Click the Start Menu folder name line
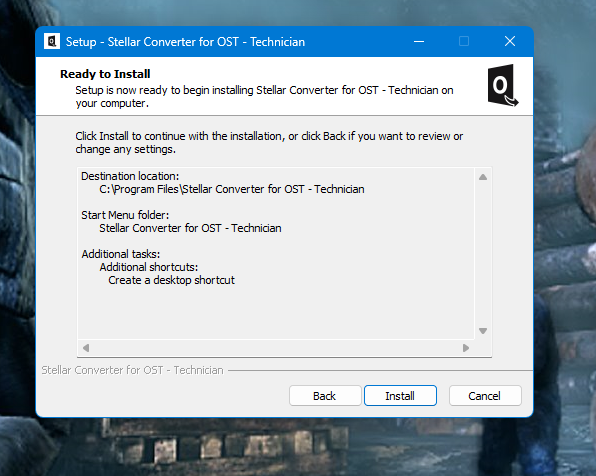This screenshot has width=596, height=476. 190,228
